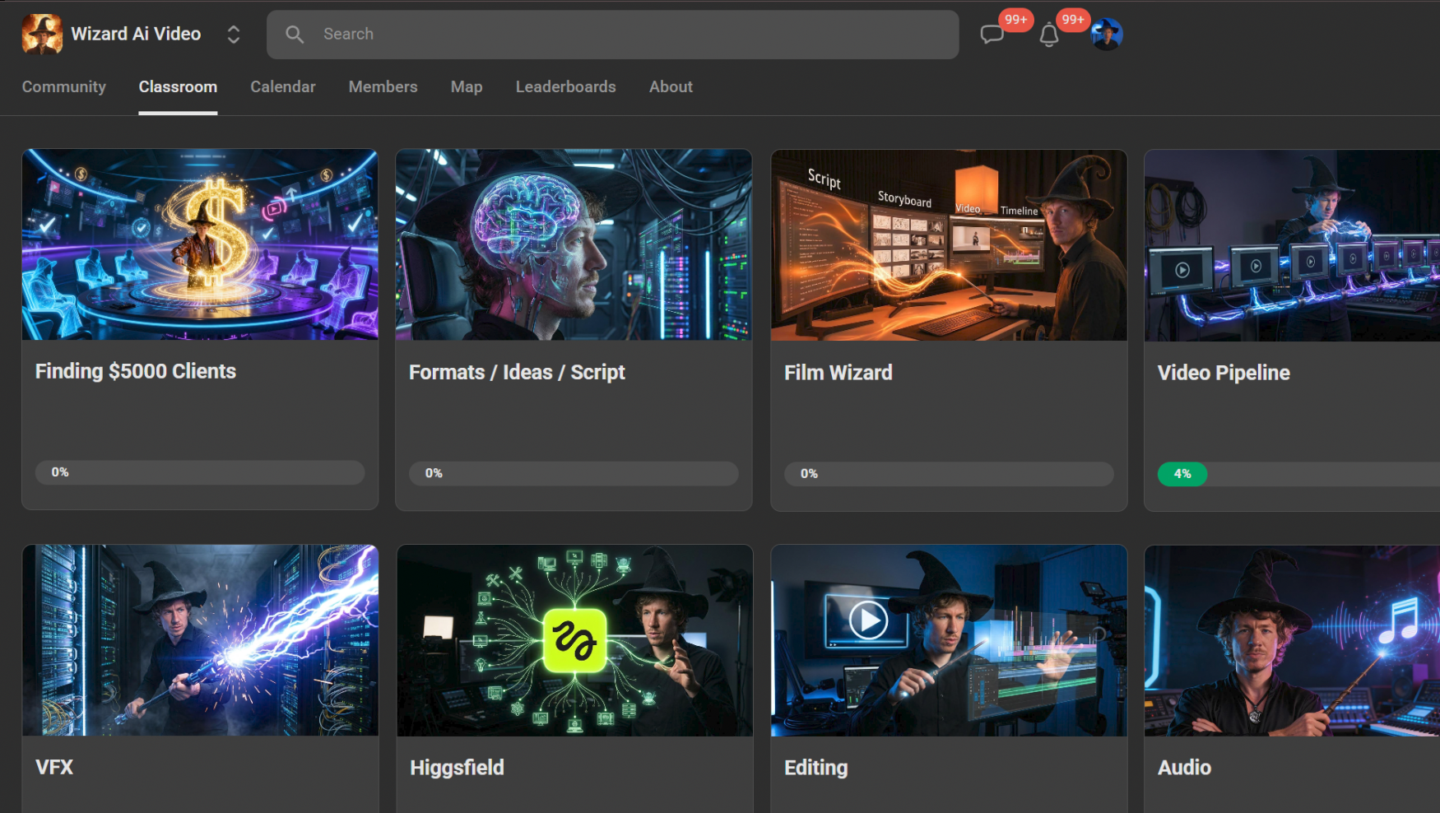Viewport: 1440px width, 813px height.
Task: Click the Film Wizard progress bar
Action: pos(949,473)
